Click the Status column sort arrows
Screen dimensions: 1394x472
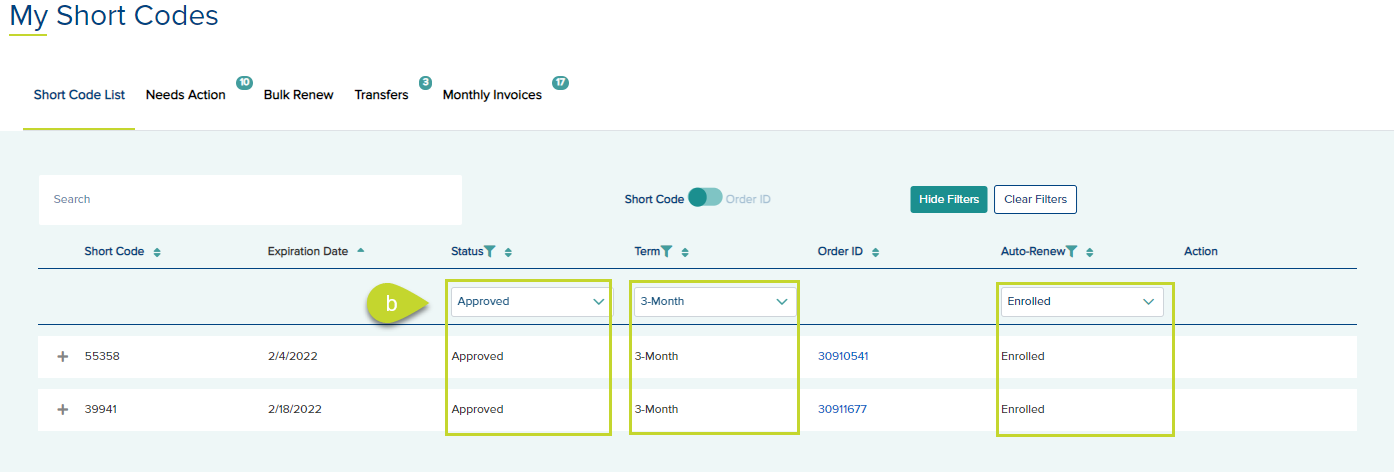point(508,252)
